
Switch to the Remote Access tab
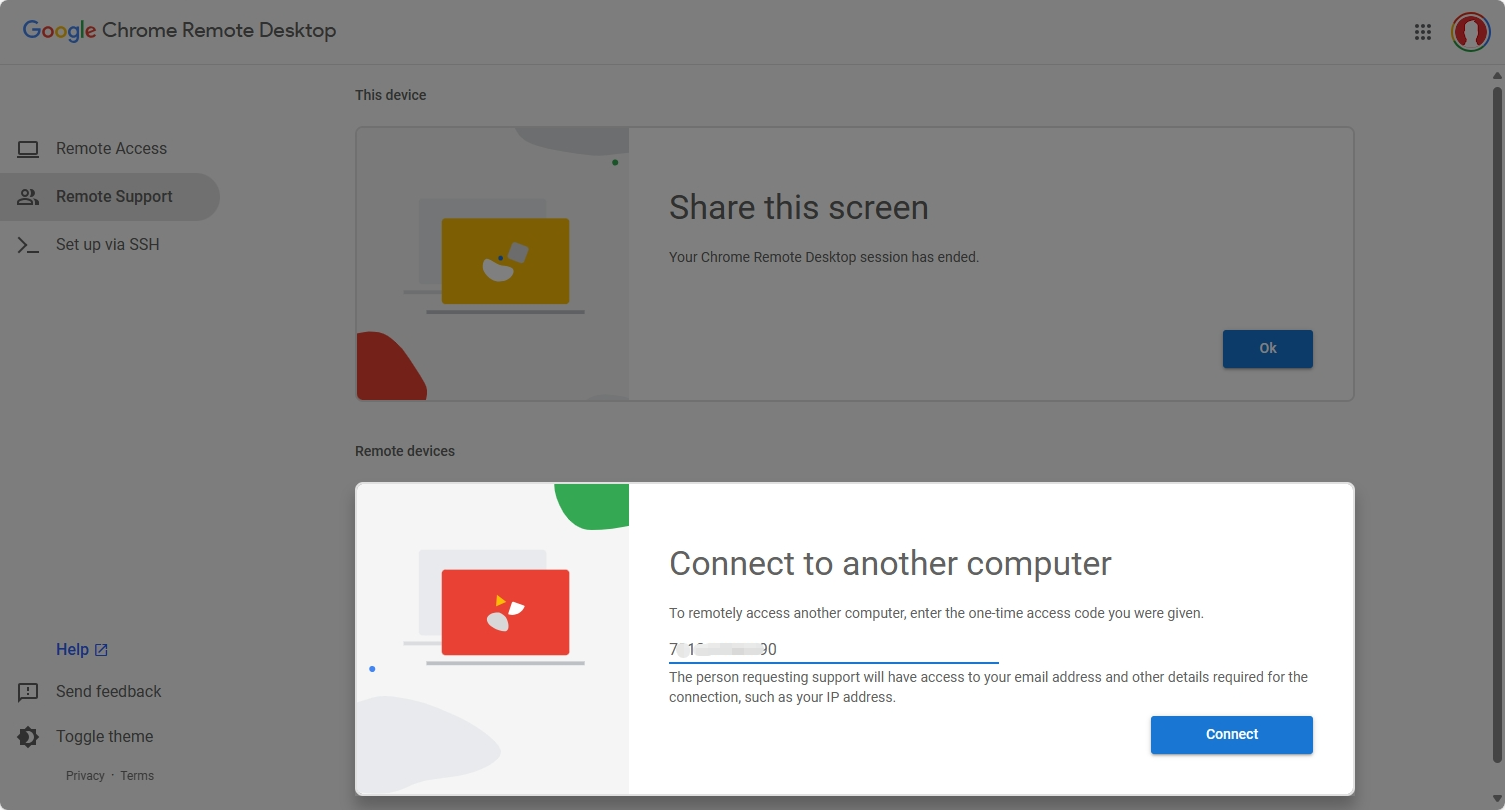click(110, 149)
